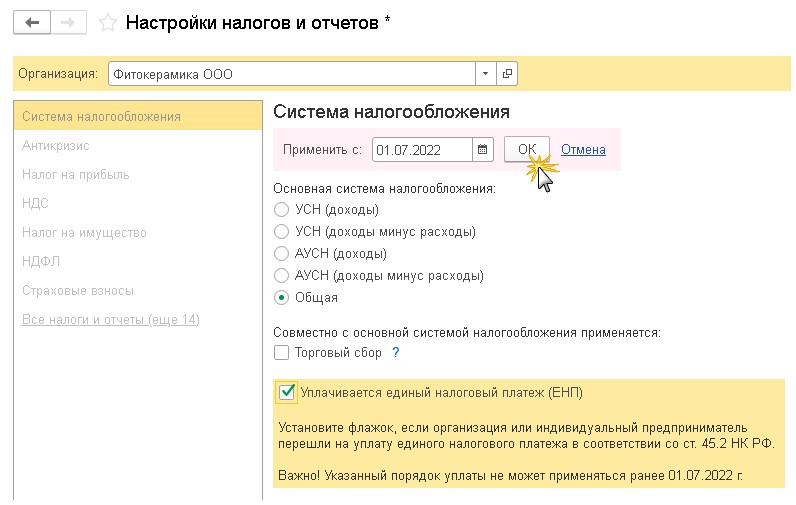This screenshot has width=796, height=505.
Task: Choose АУСН (доходы минус расходы) option
Action: pyautogui.click(x=281, y=276)
